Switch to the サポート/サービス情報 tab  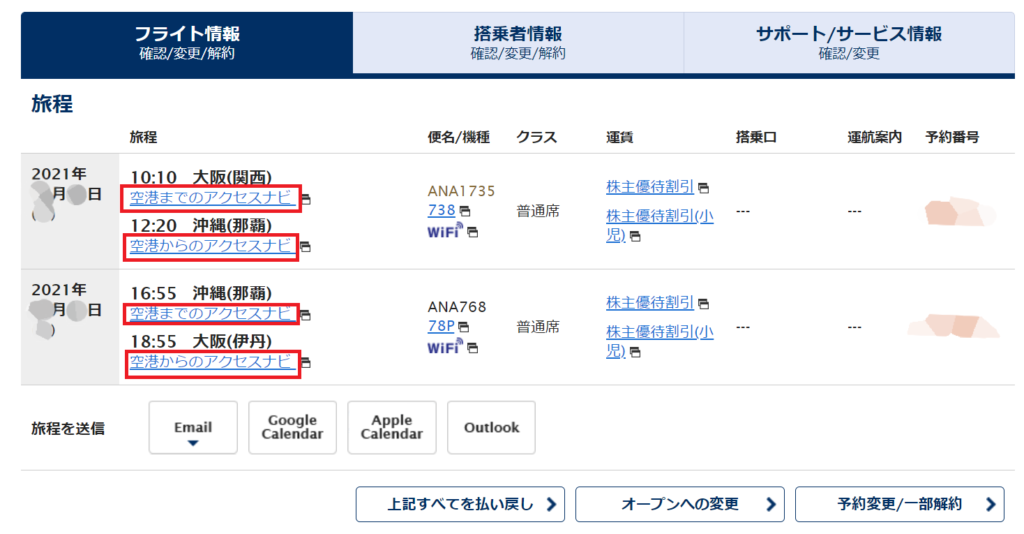pyautogui.click(x=848, y=43)
